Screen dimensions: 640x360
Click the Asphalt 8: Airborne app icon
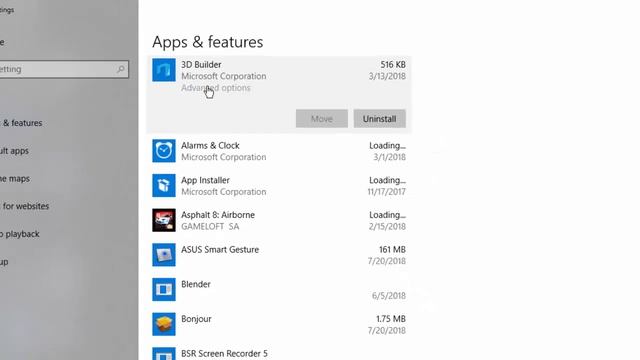click(164, 220)
